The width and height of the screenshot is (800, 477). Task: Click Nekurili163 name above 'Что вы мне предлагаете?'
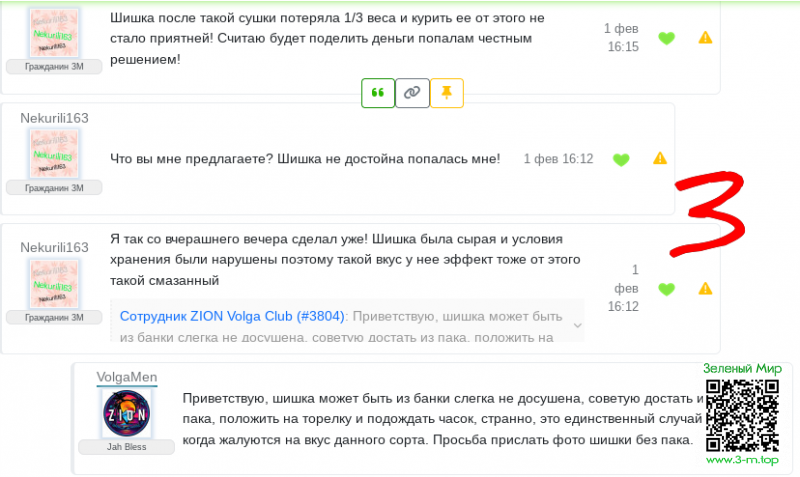(55, 118)
